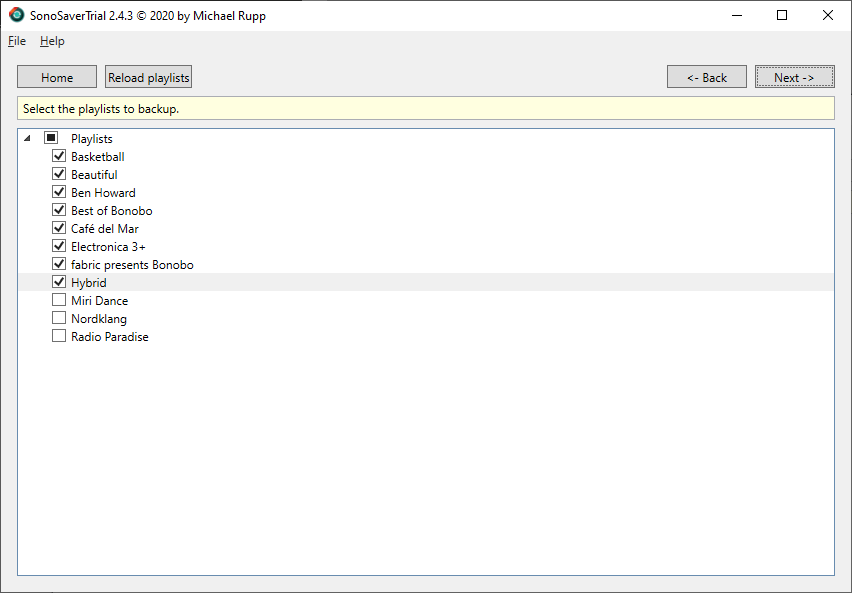Uncheck the Basketball playlist
The image size is (852, 593).
59,156
